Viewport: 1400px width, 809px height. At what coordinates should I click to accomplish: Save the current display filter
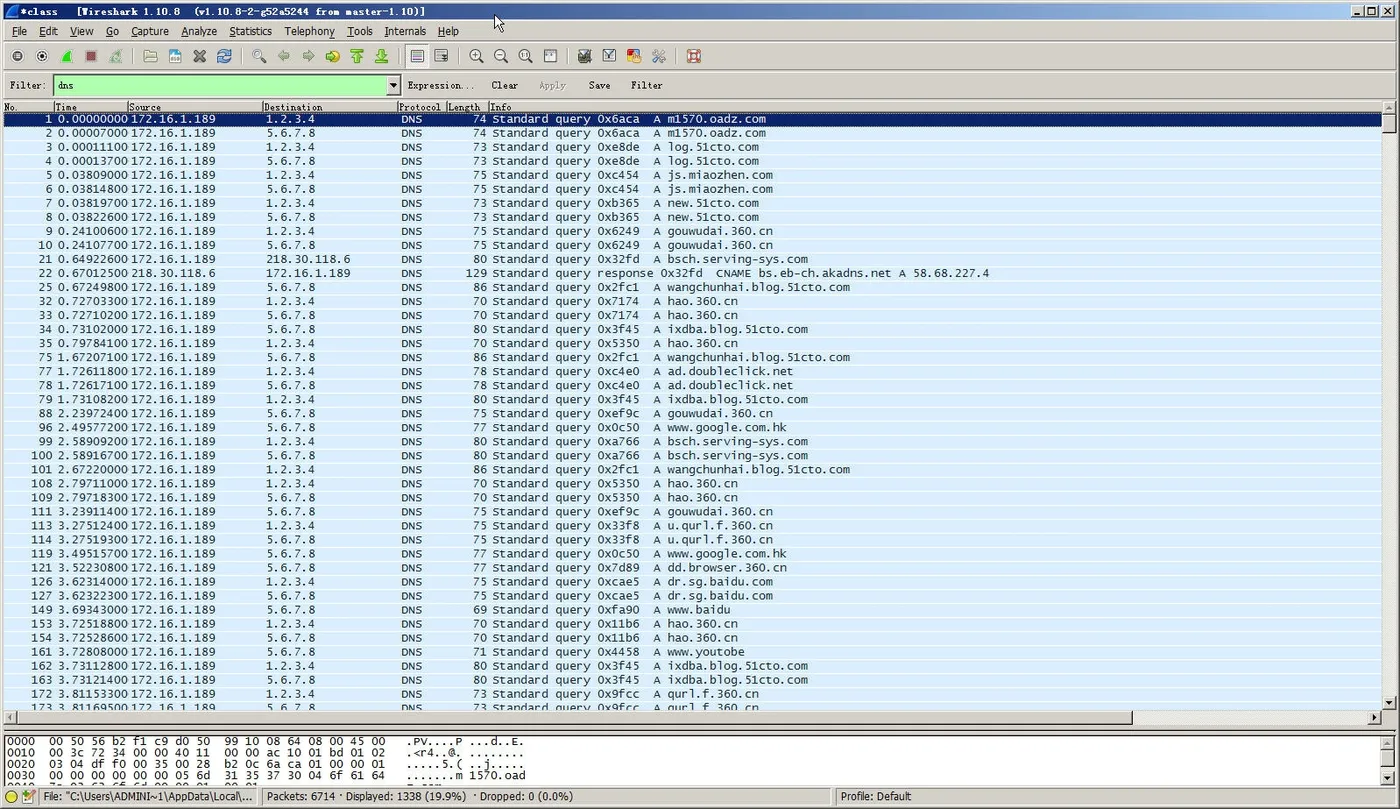[599, 86]
